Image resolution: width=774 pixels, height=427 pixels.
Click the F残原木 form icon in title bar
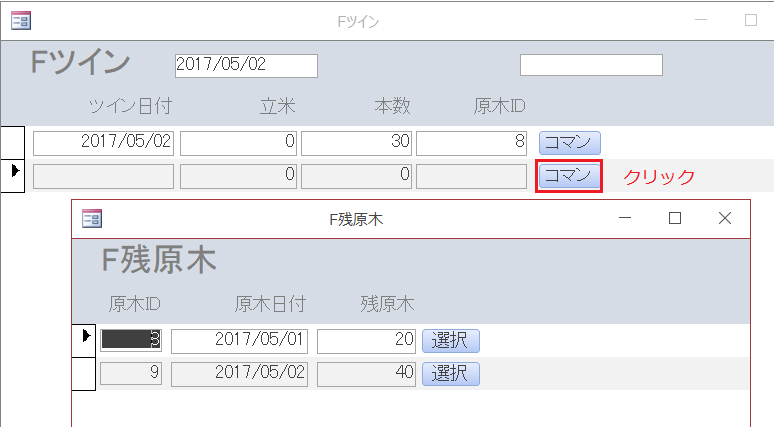tap(92, 218)
